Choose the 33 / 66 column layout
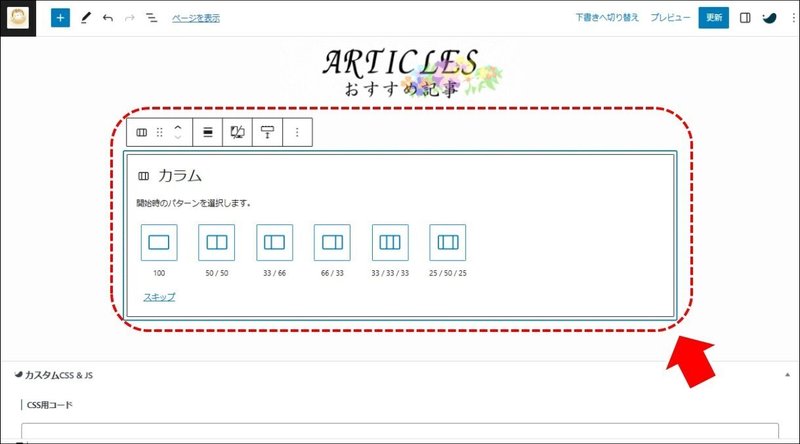 coord(274,242)
